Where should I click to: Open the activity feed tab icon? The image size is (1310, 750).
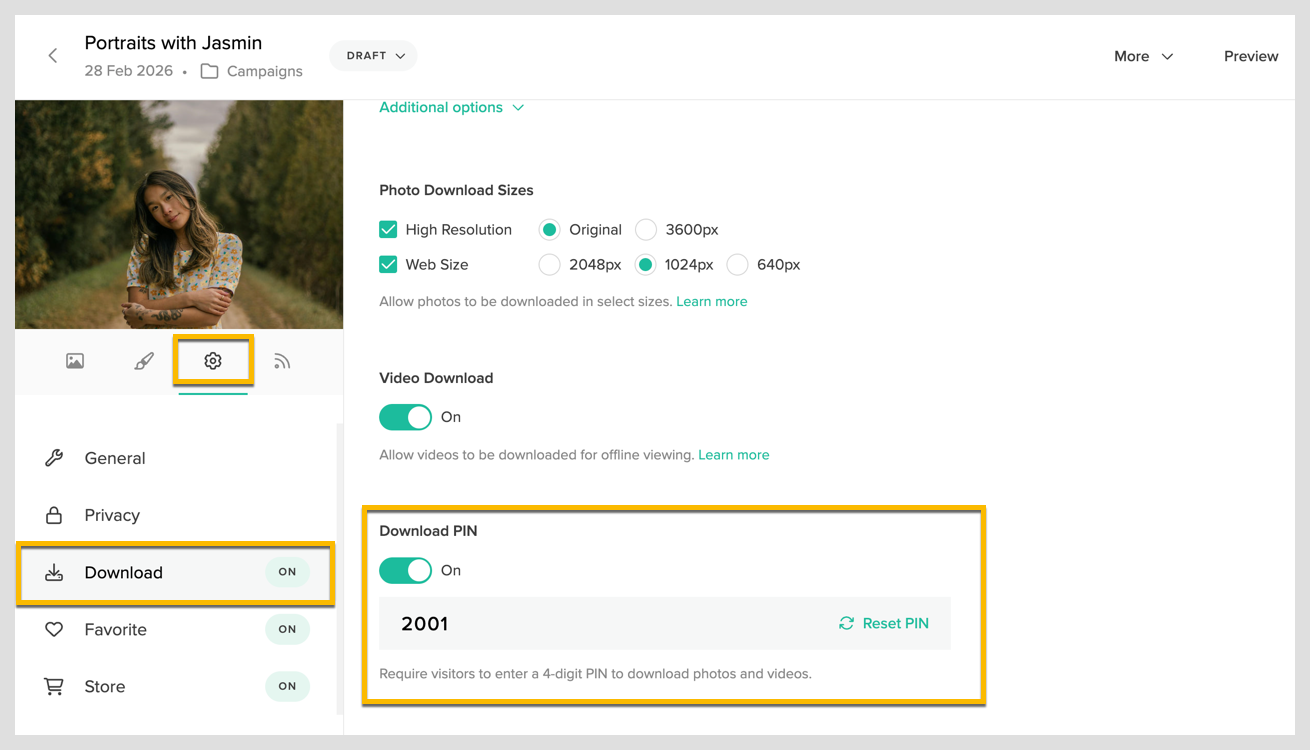tap(282, 361)
